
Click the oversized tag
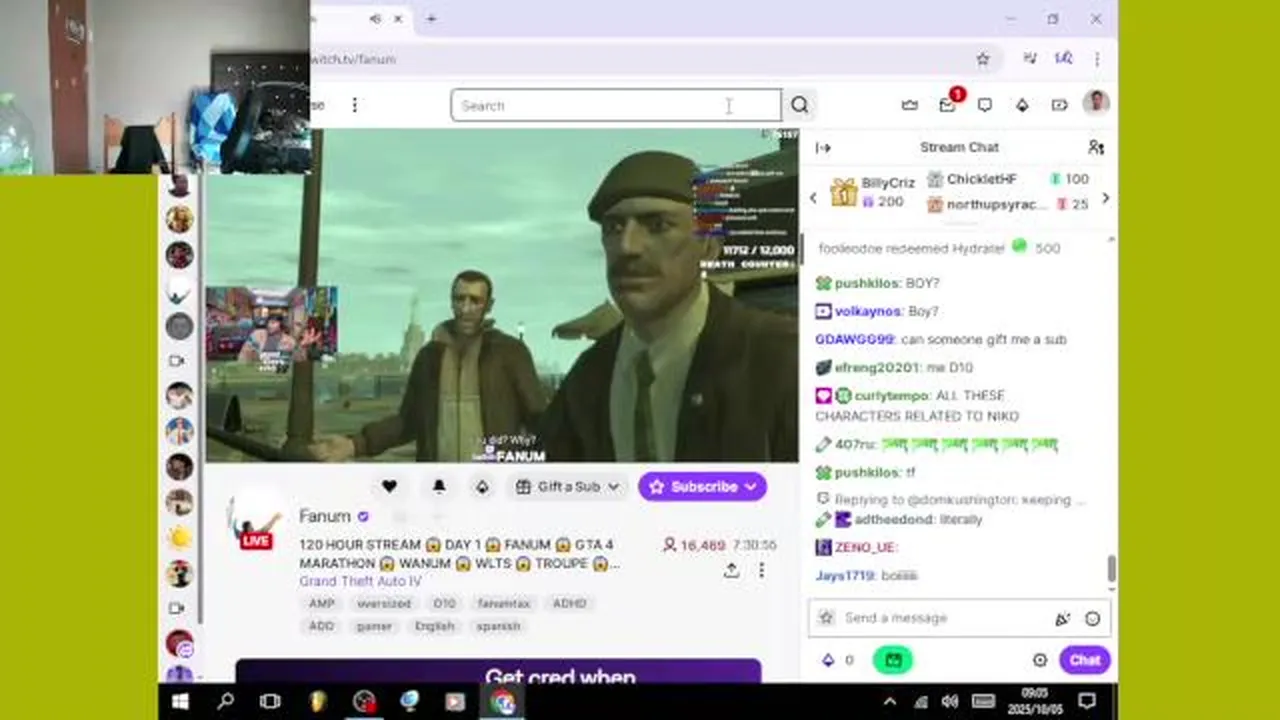[x=384, y=603]
